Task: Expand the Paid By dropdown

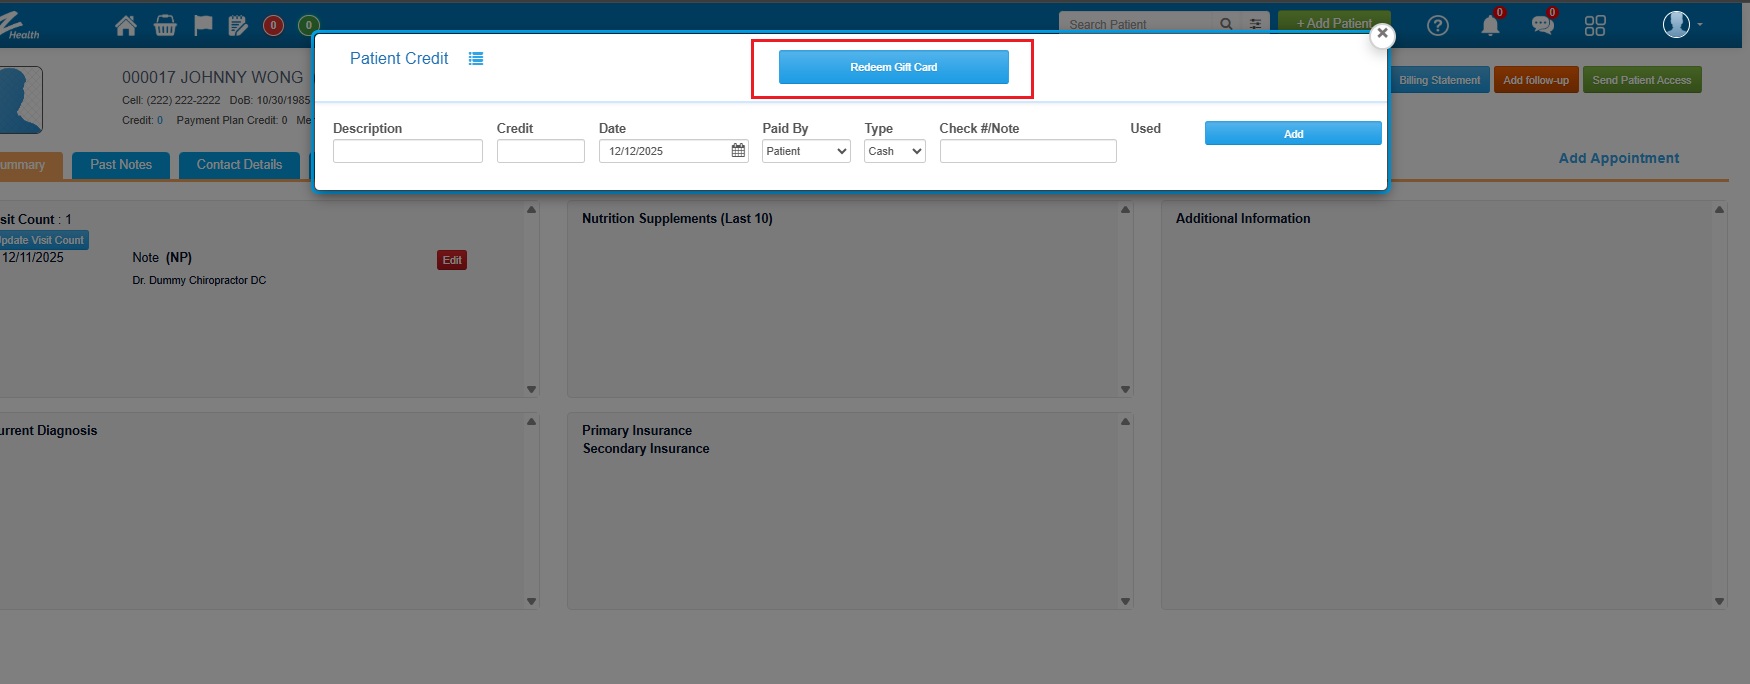Action: (806, 151)
